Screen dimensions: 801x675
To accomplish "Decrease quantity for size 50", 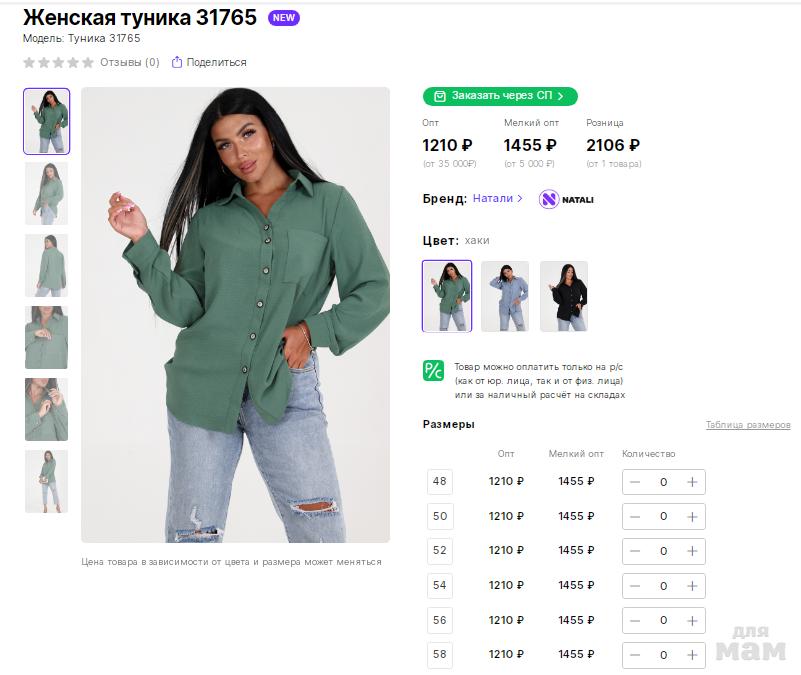I will pyautogui.click(x=634, y=517).
